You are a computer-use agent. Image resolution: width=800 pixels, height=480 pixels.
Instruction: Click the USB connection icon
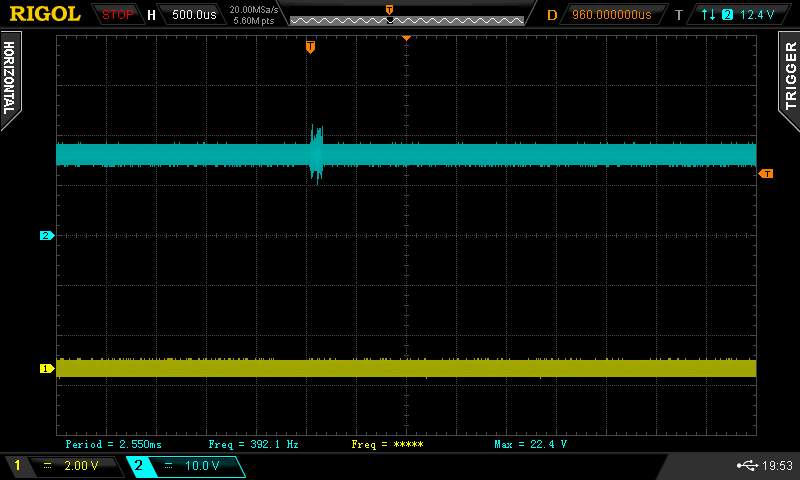(746, 465)
